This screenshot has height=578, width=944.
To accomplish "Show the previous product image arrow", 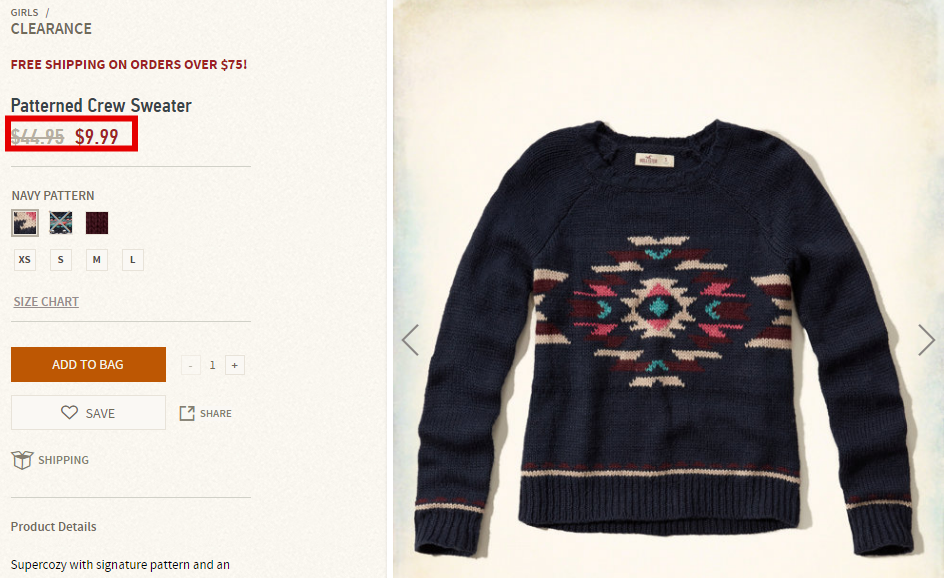I will tap(410, 340).
